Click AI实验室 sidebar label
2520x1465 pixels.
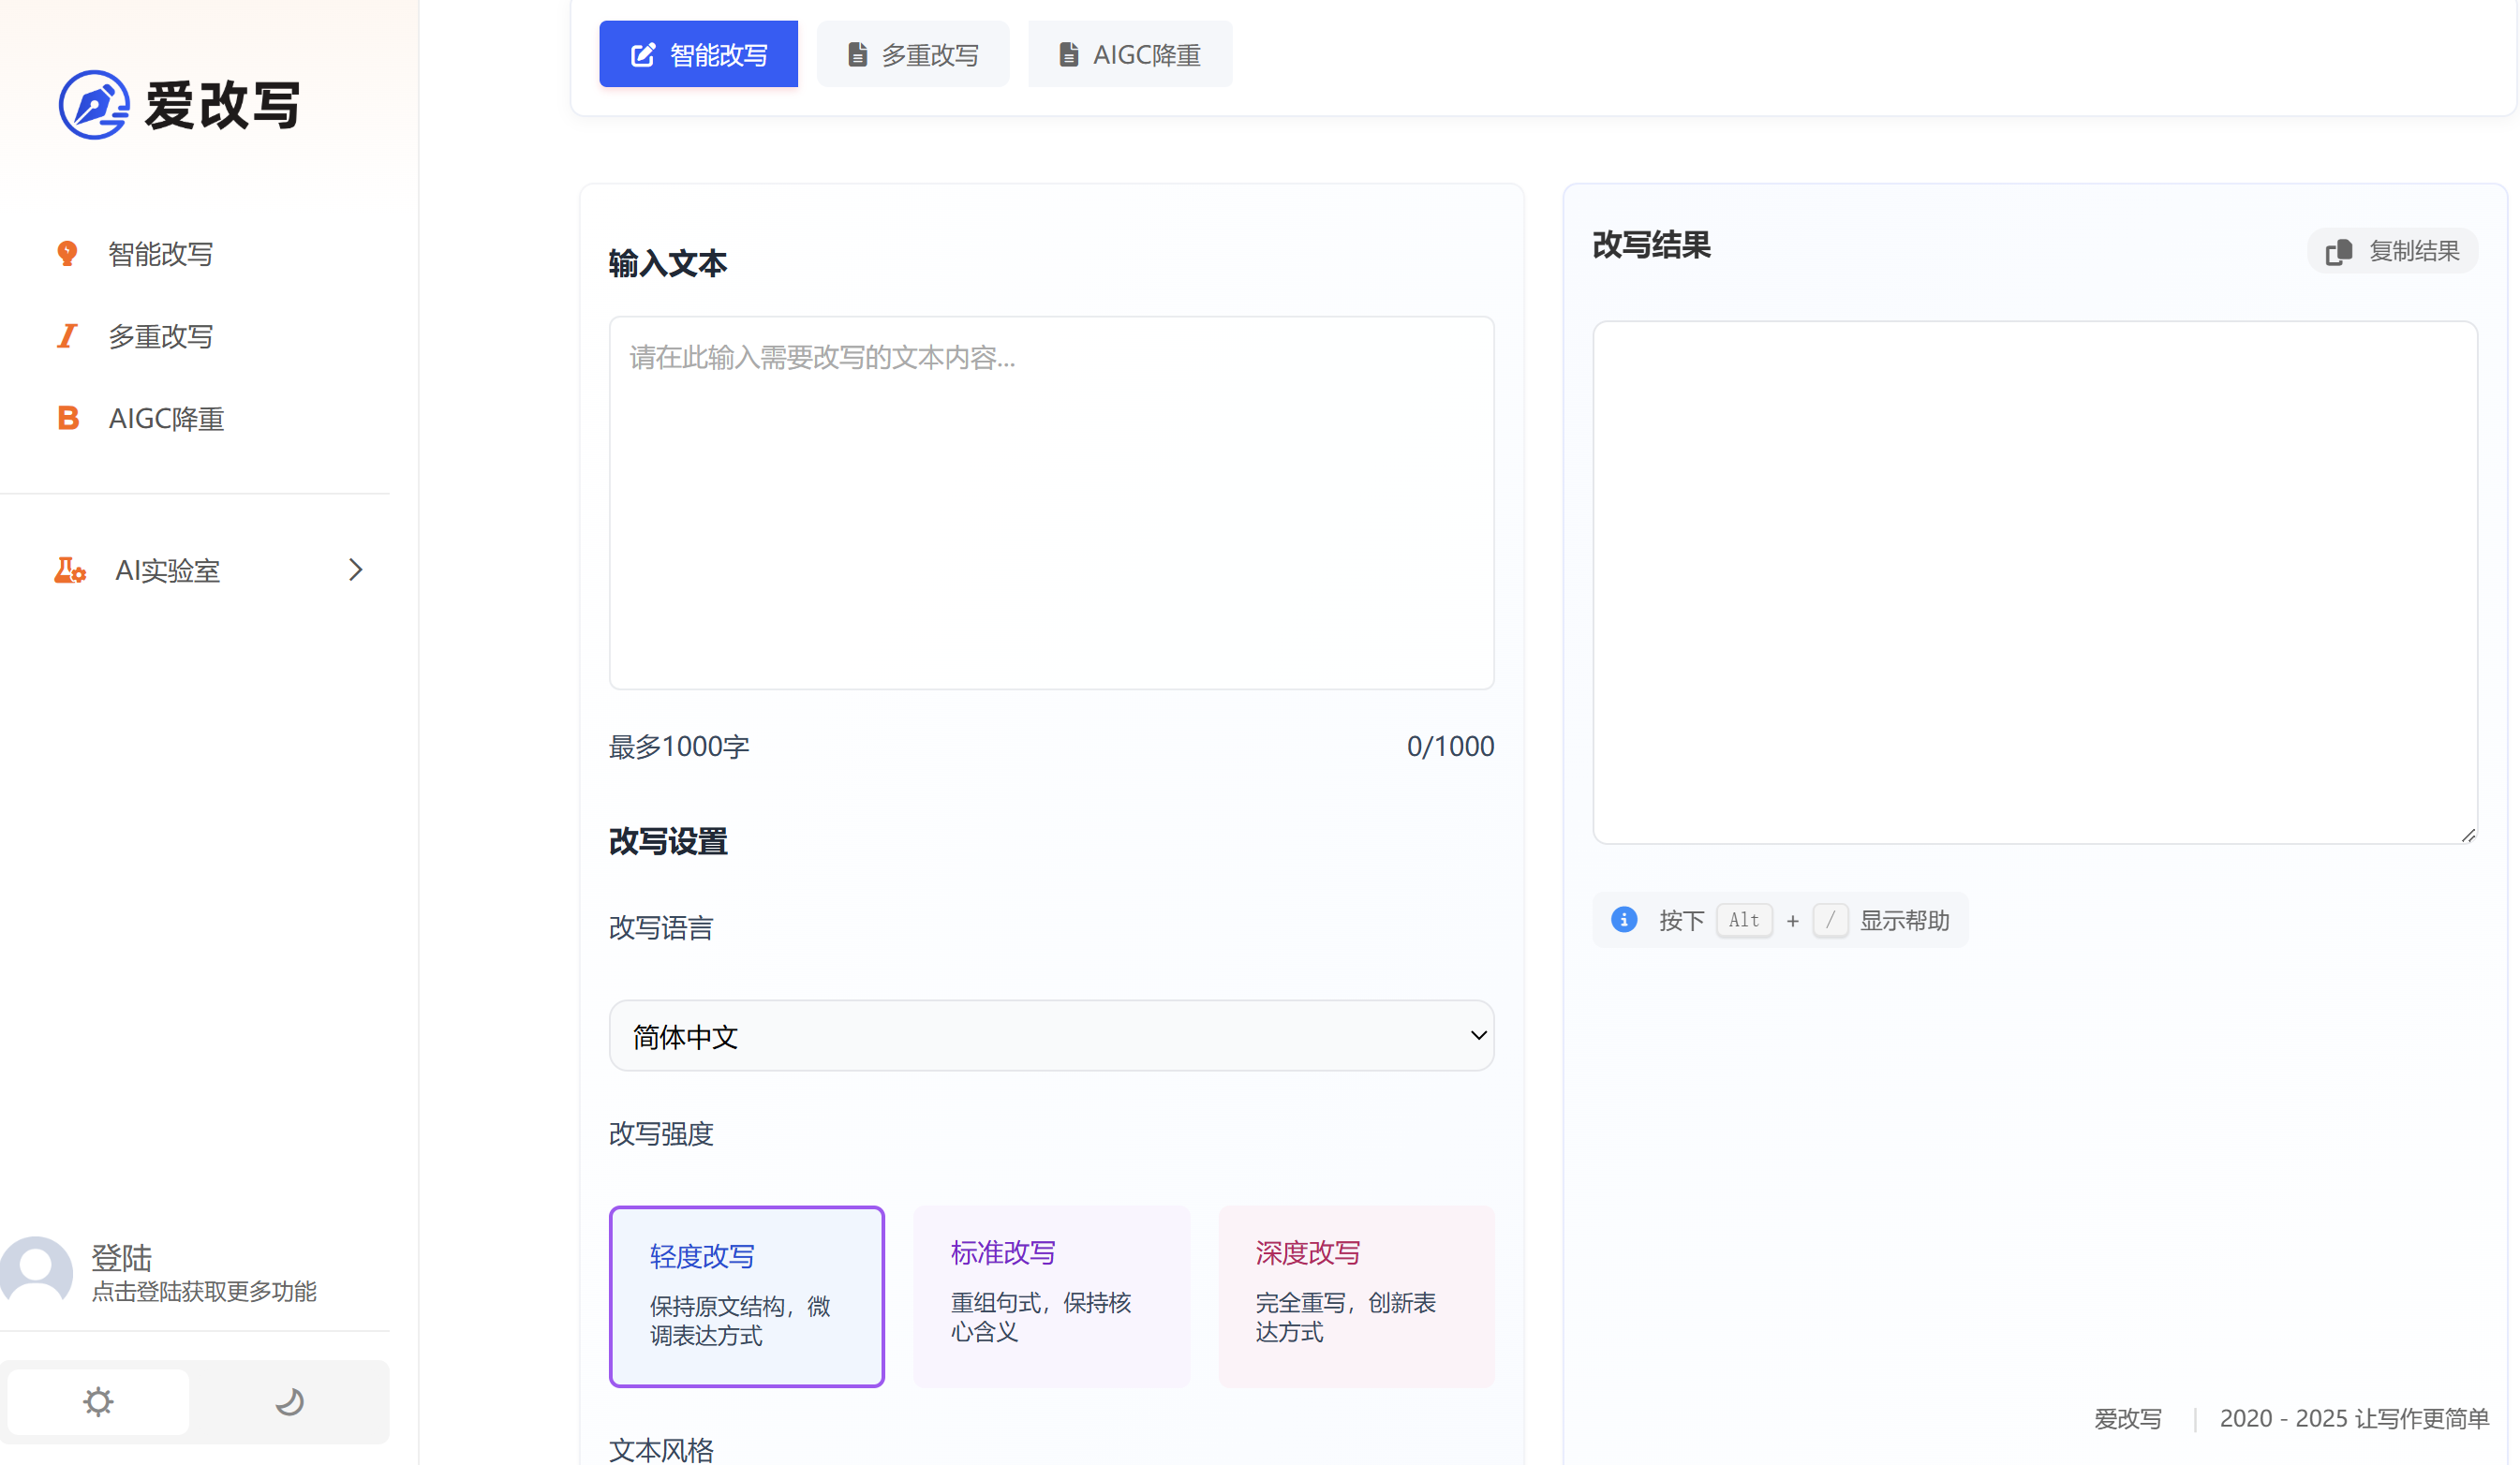167,570
